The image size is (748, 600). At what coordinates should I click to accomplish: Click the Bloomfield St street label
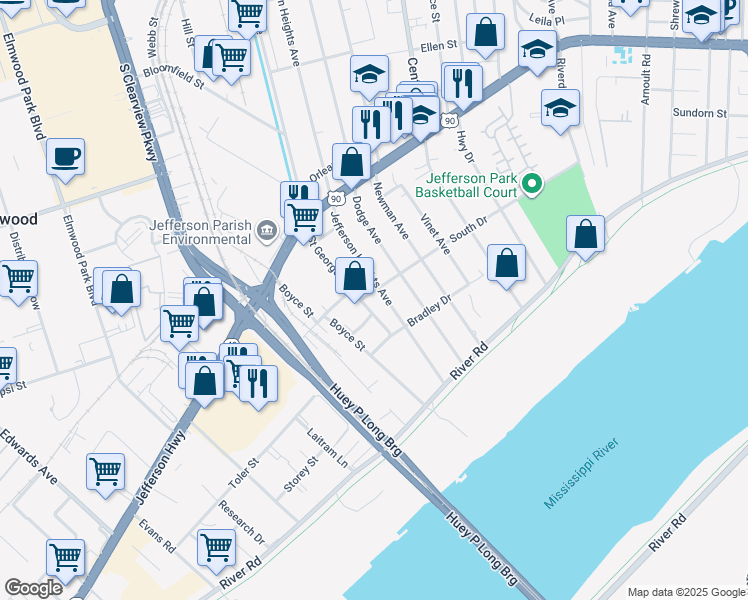point(174,77)
